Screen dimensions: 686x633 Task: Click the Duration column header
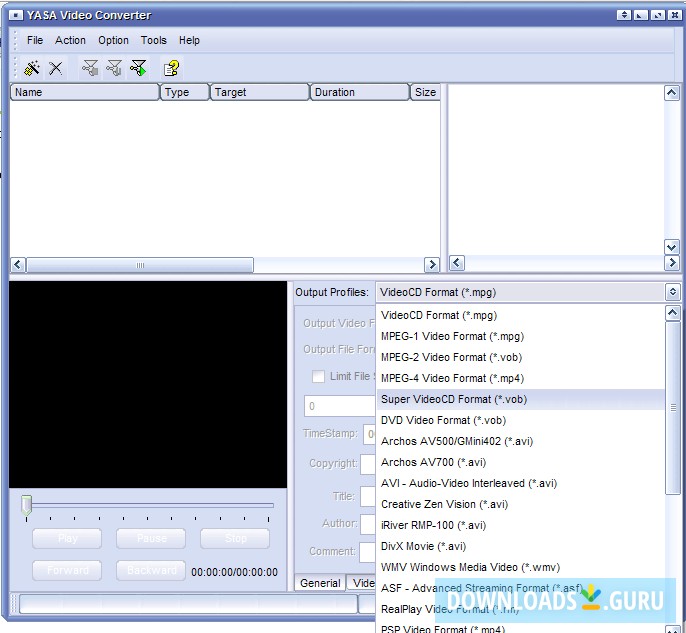(x=360, y=92)
